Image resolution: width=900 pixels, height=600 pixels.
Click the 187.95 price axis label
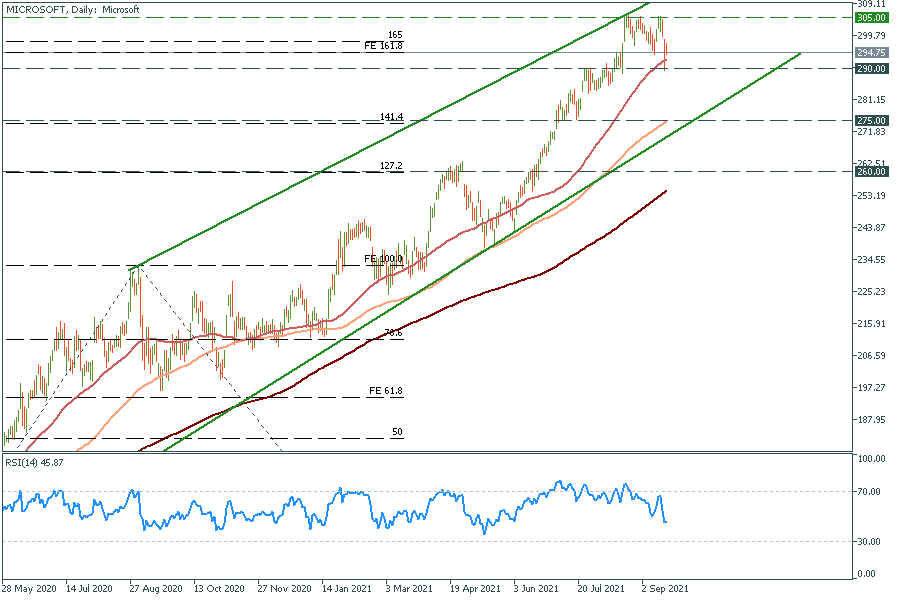point(871,420)
